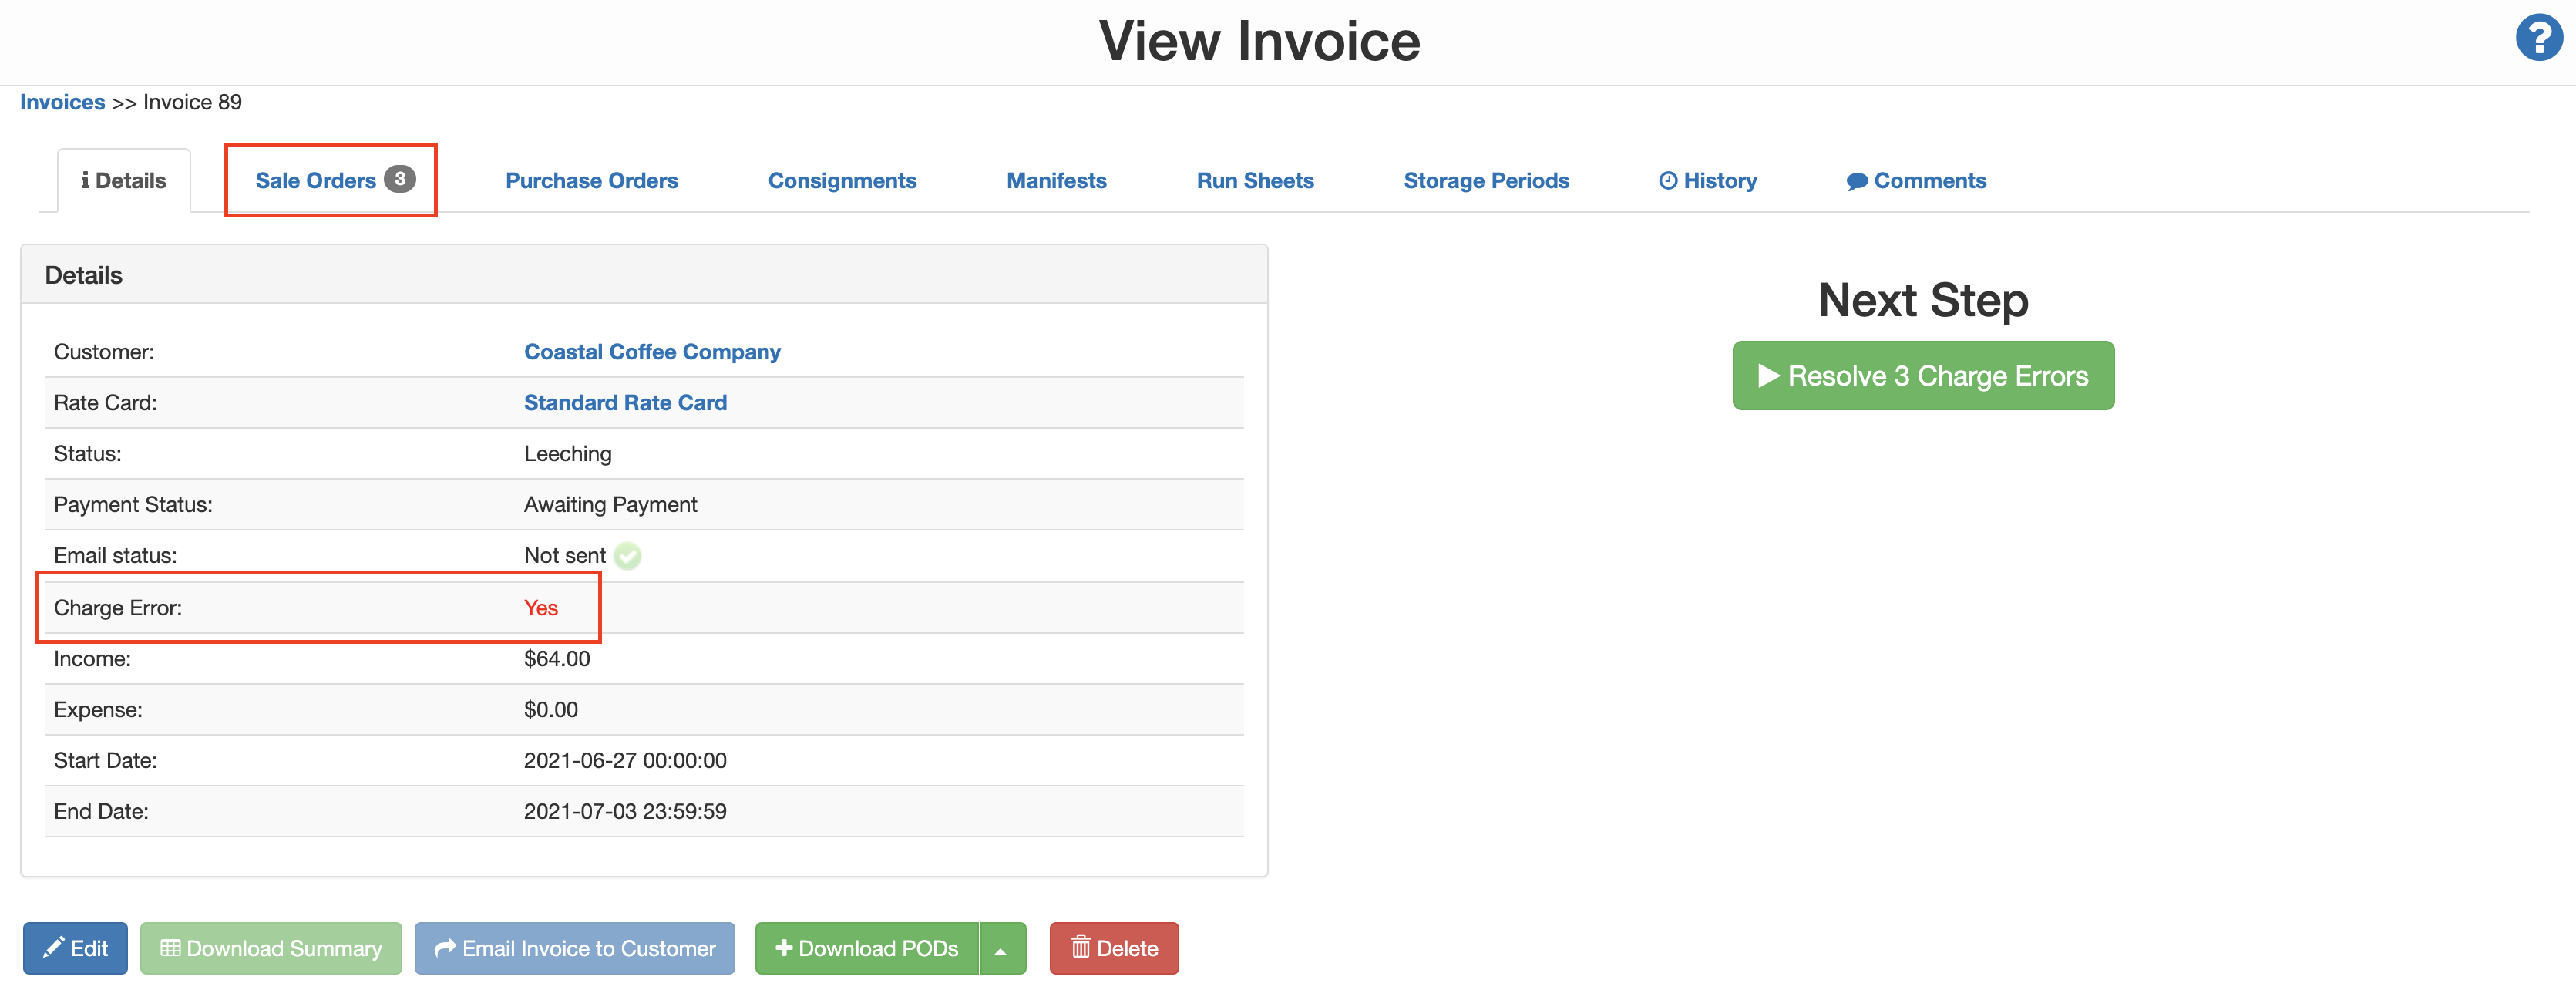The height and width of the screenshot is (1007, 2576).
Task: Expand the Download PODs options caret
Action: pyautogui.click(x=1002, y=948)
